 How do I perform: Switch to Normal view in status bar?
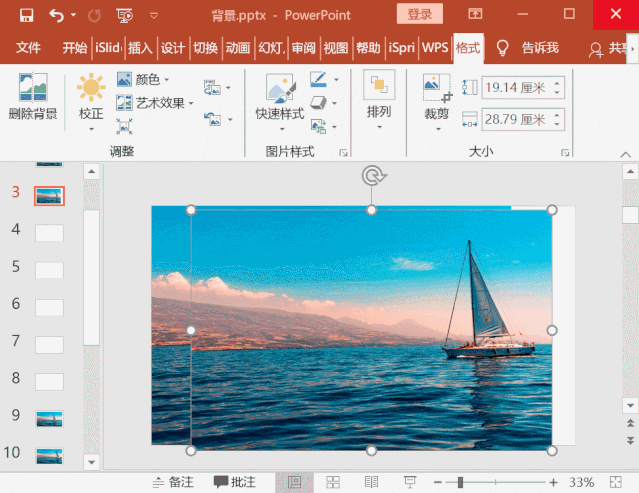point(294,482)
